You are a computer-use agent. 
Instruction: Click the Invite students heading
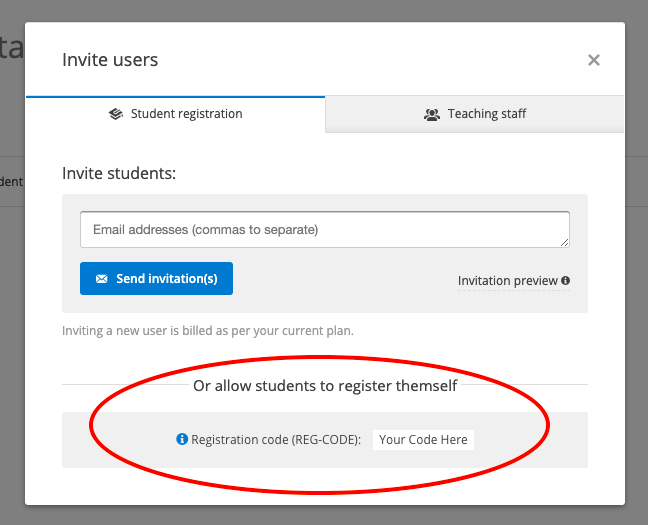click(x=119, y=173)
